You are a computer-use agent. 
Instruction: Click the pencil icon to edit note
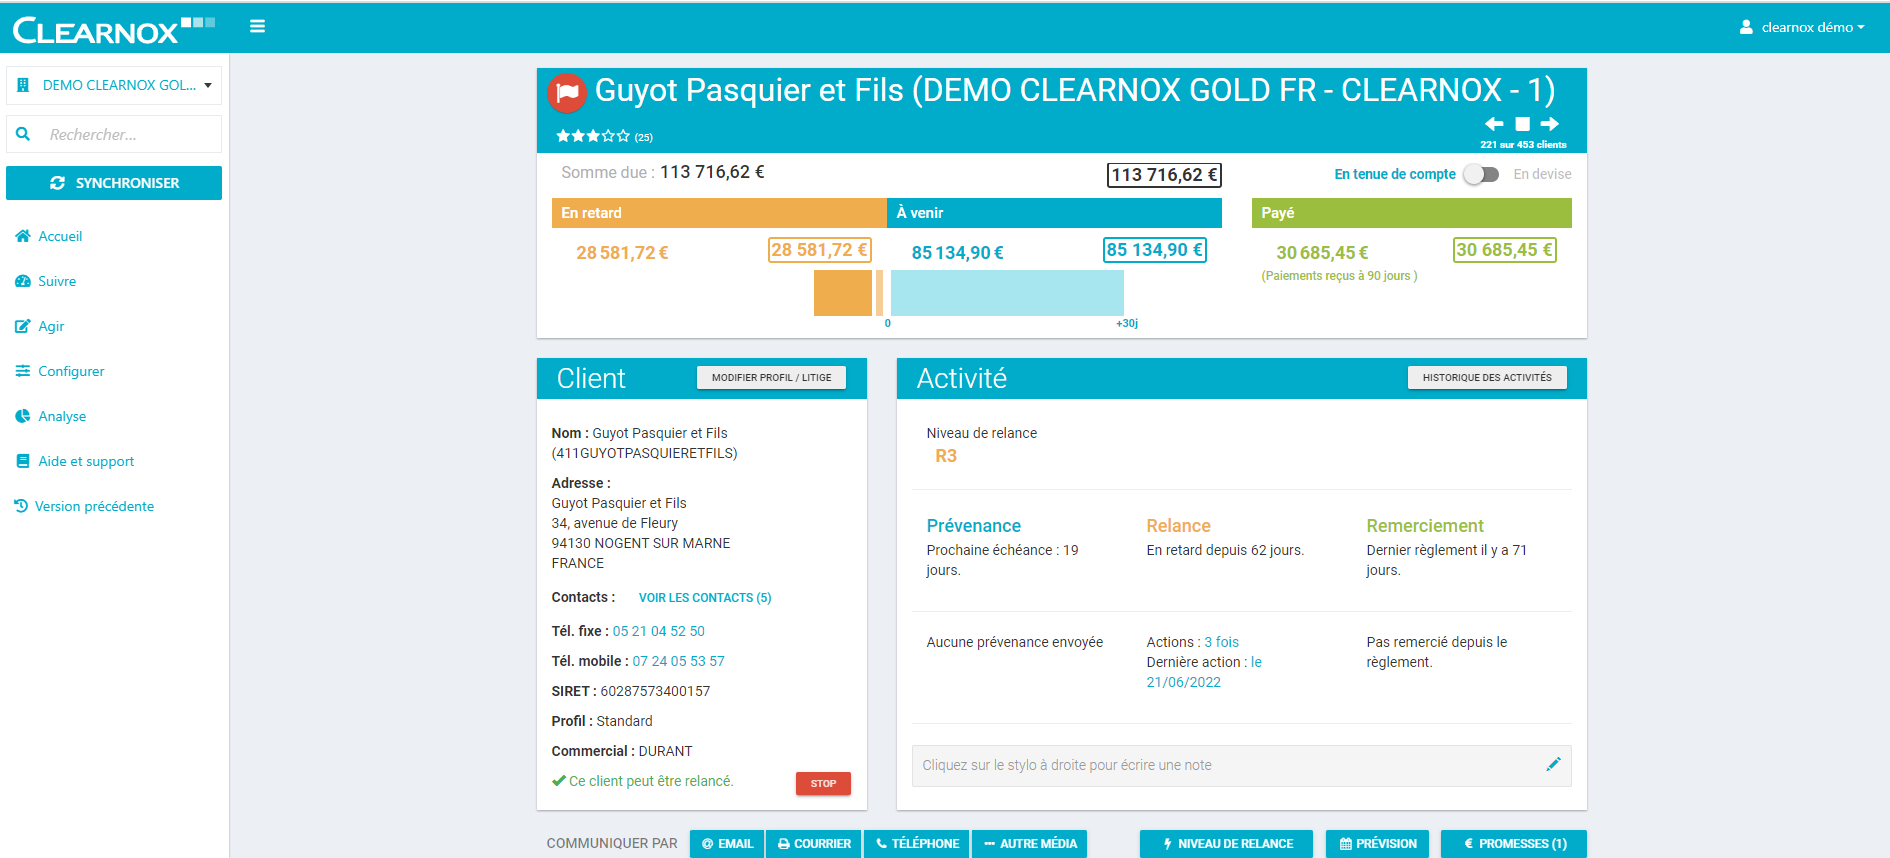point(1553,764)
